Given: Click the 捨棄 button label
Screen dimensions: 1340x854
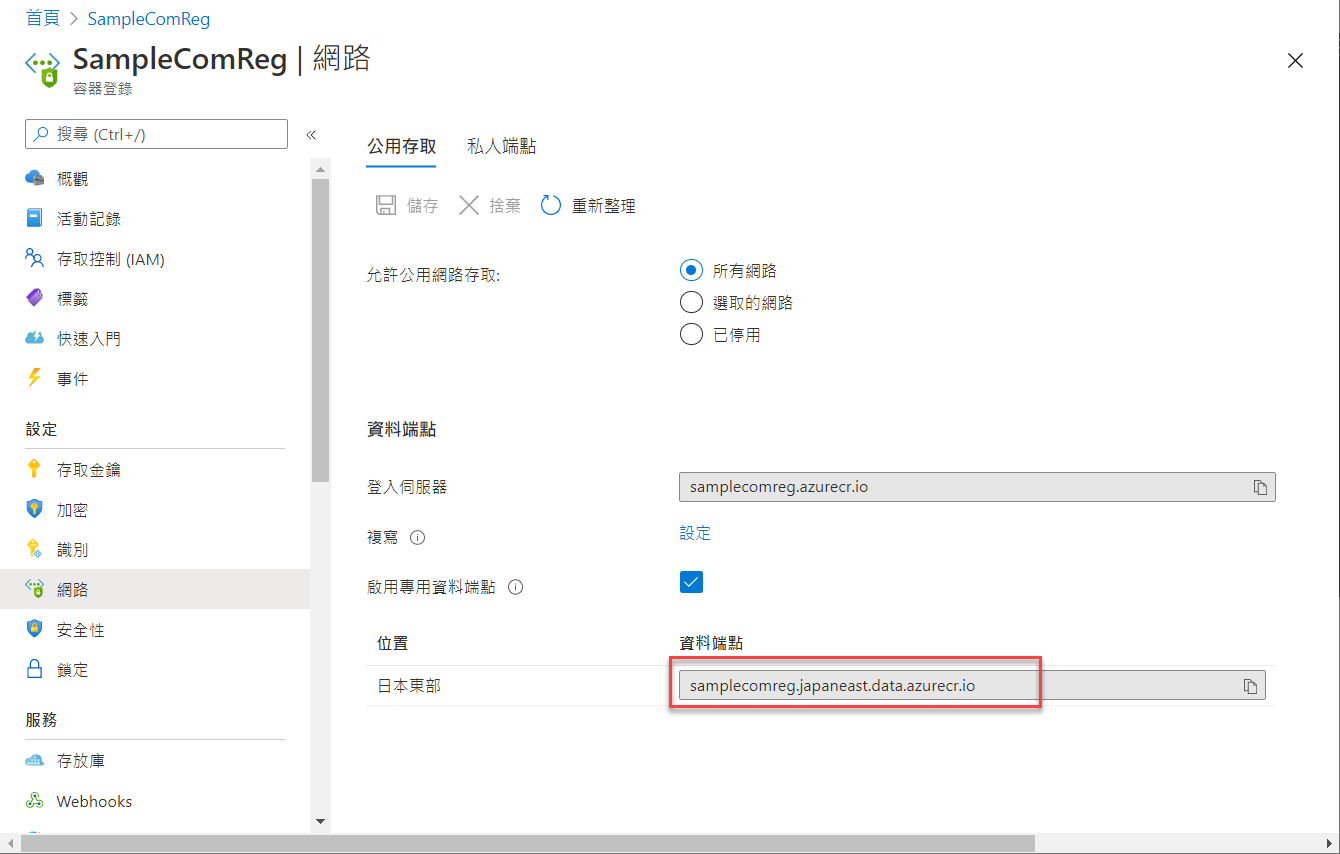Looking at the screenshot, I should (x=505, y=206).
